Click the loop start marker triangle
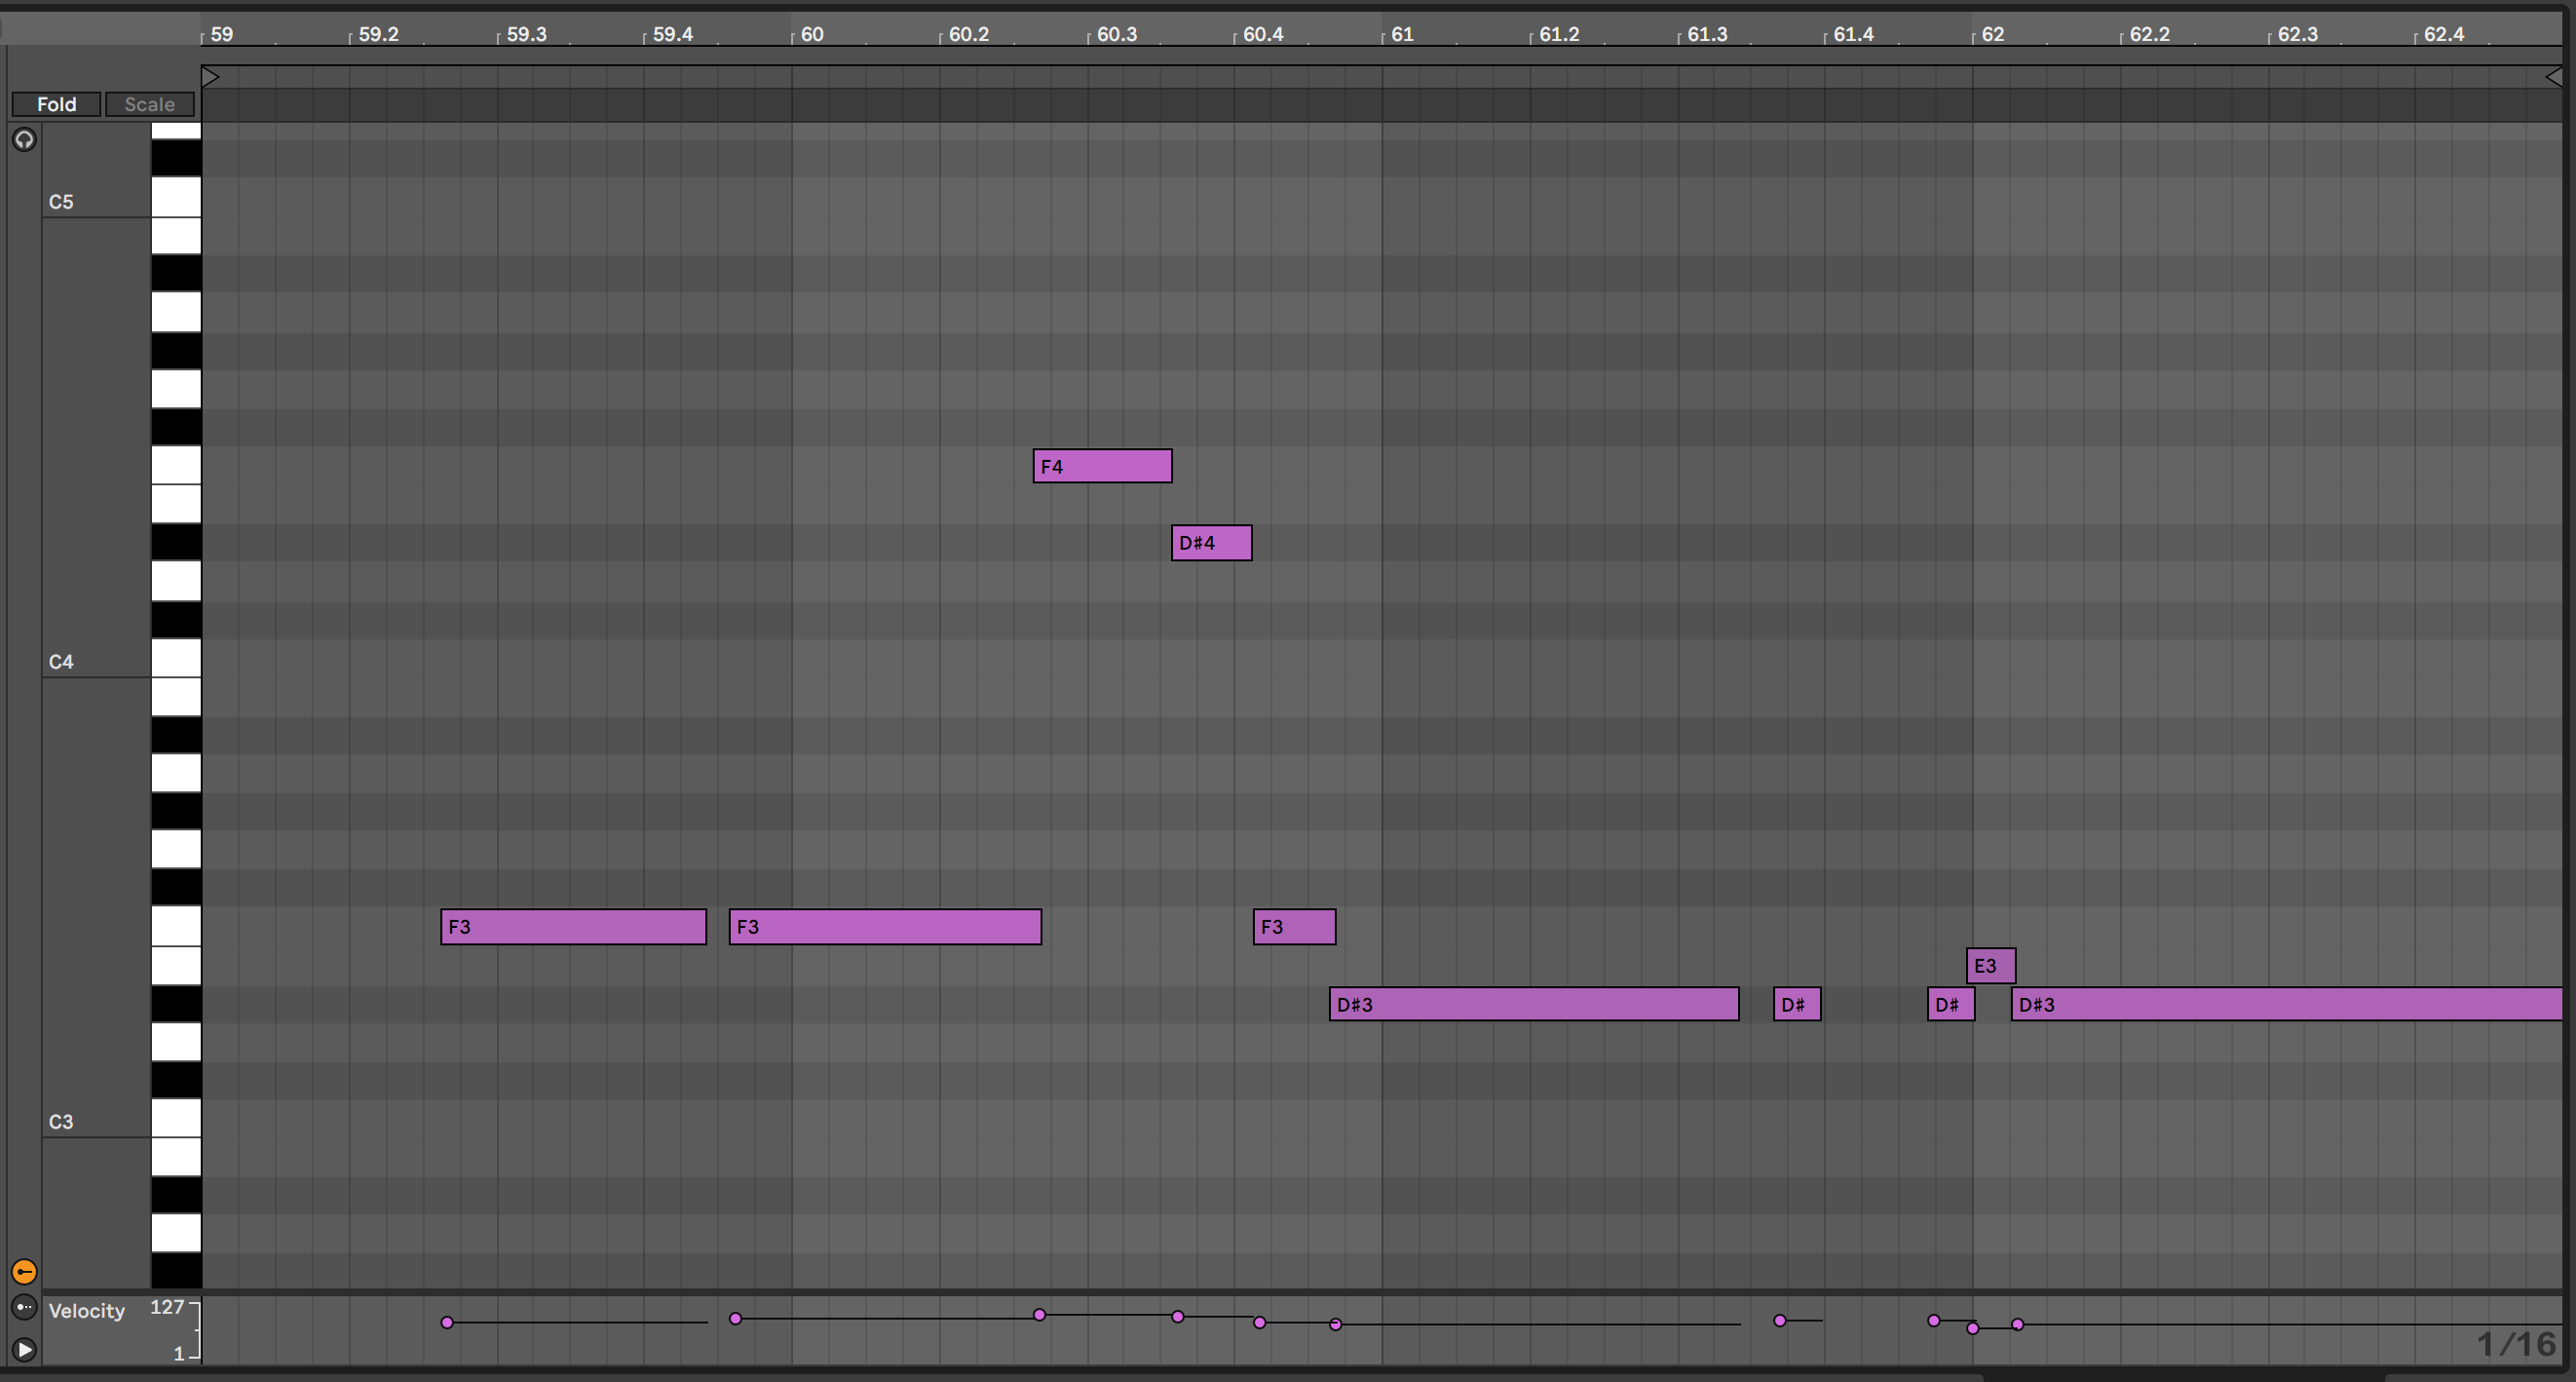Viewport: 2576px width, 1382px height. [210, 76]
